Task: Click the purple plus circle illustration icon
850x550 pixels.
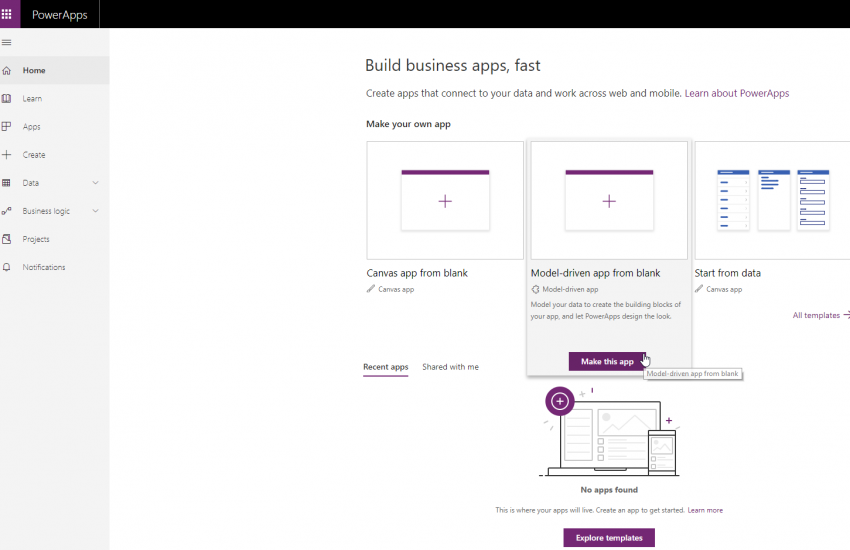Action: pyautogui.click(x=560, y=401)
